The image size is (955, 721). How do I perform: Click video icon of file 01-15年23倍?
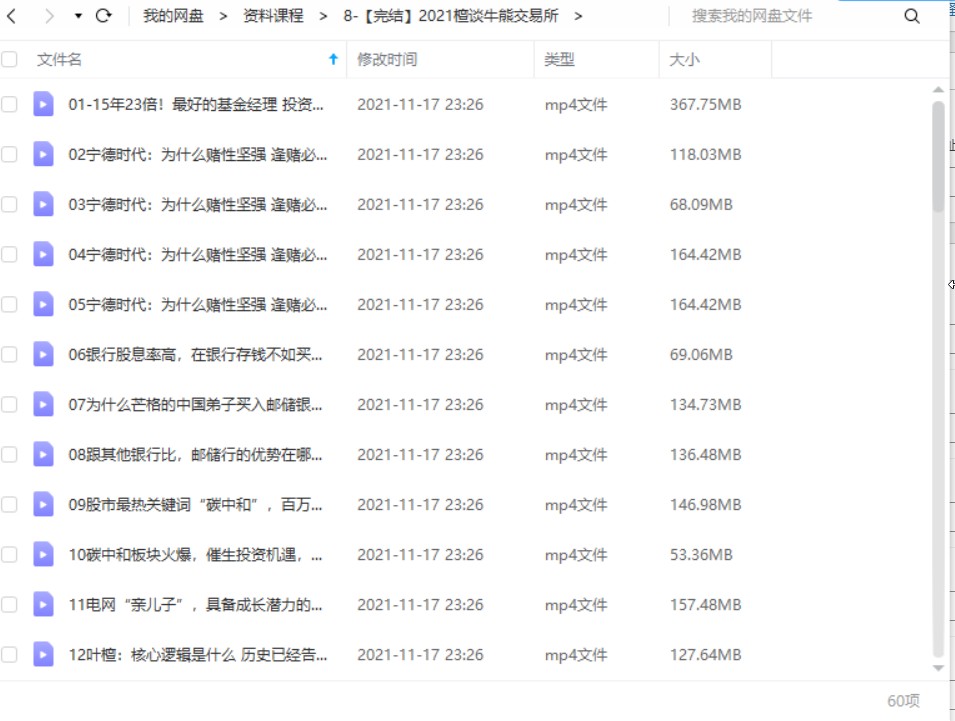point(43,104)
